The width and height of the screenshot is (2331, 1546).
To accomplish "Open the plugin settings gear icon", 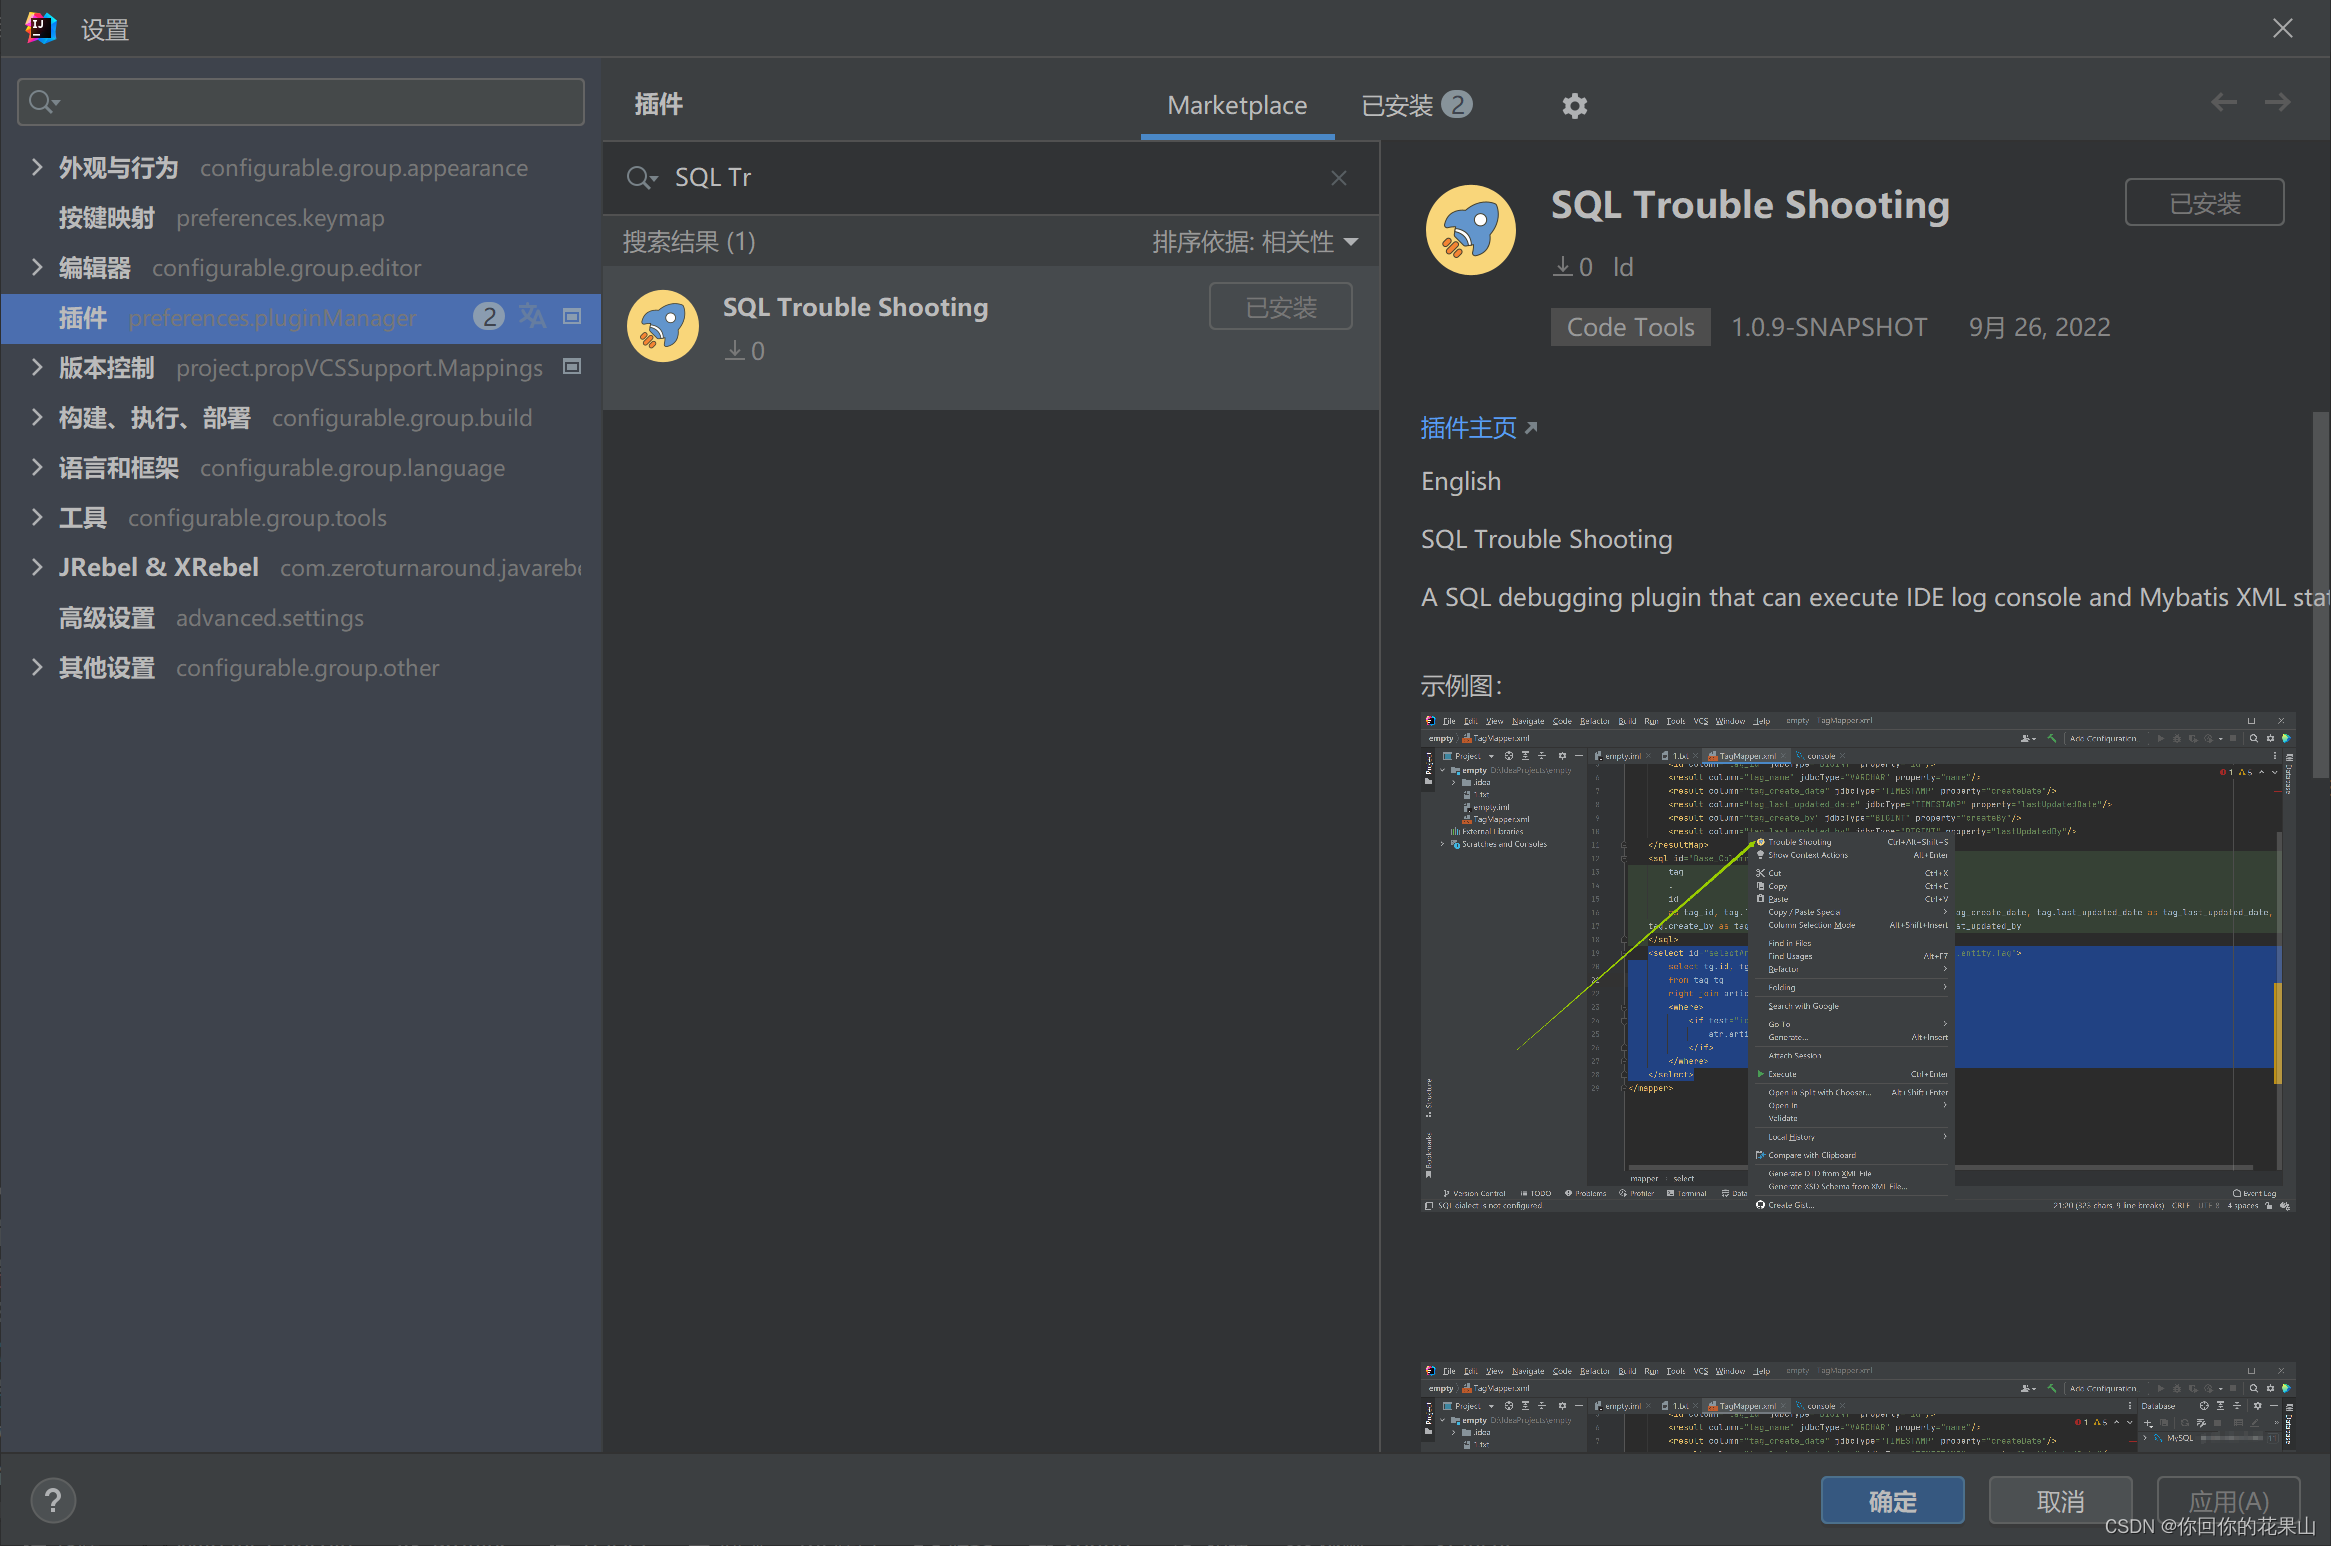I will point(1574,106).
